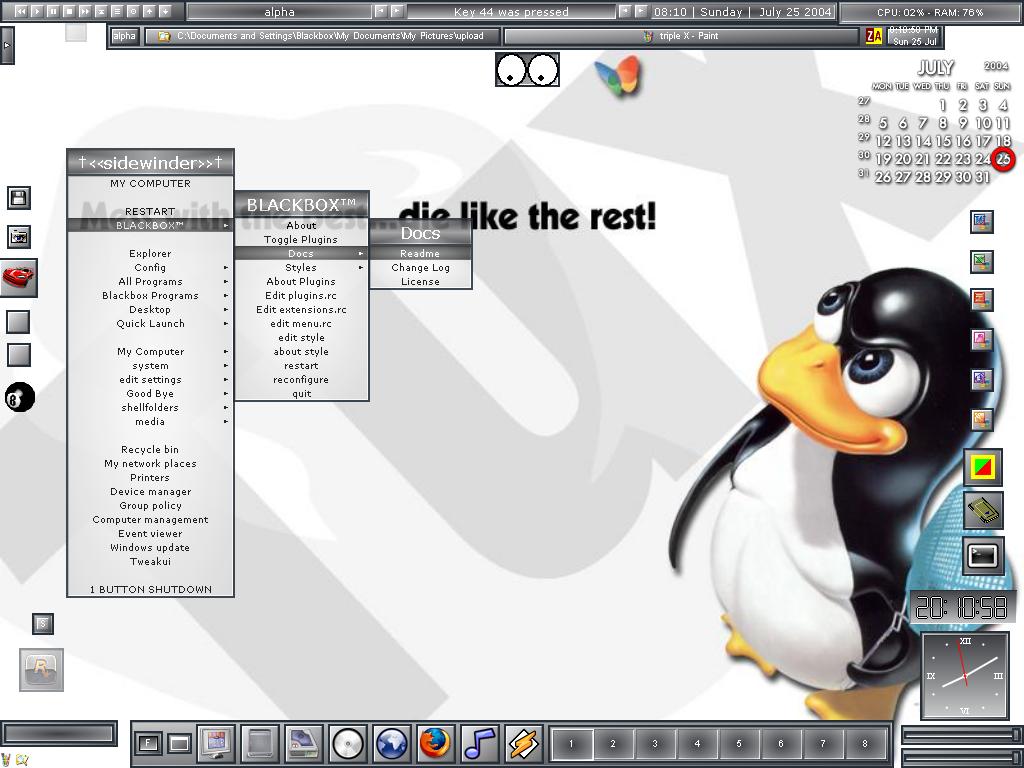Select Change Log in Docs menu

[420, 268]
